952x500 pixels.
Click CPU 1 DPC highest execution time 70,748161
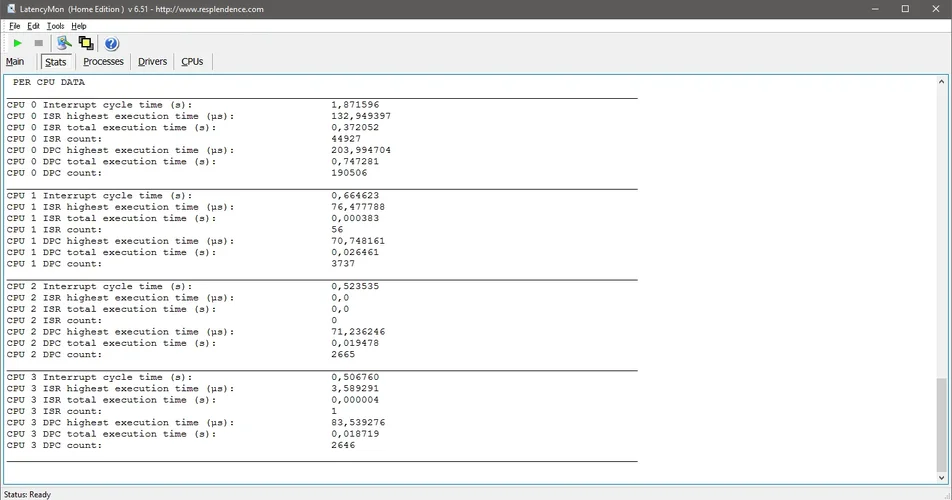(358, 241)
